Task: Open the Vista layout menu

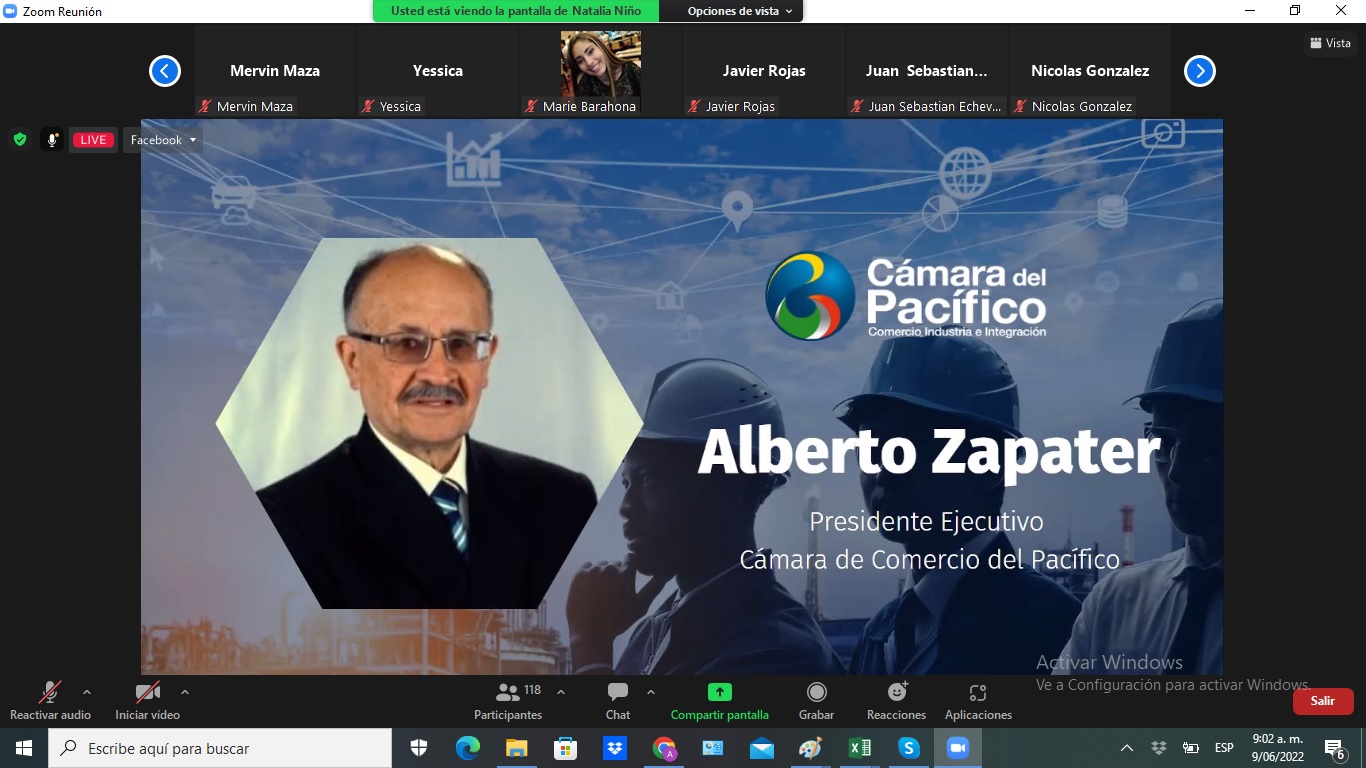Action: (1331, 43)
